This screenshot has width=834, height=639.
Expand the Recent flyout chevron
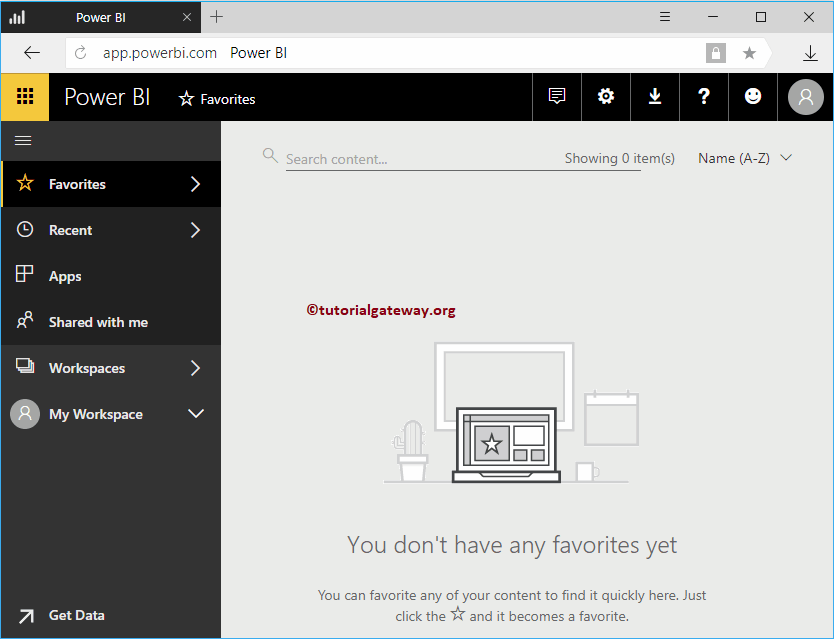(195, 230)
